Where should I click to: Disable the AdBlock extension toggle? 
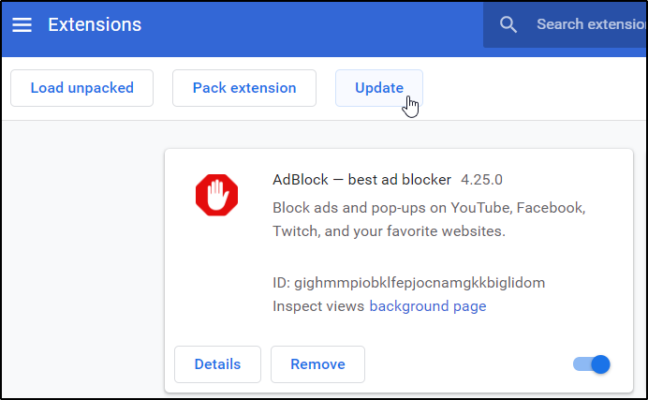click(x=591, y=364)
